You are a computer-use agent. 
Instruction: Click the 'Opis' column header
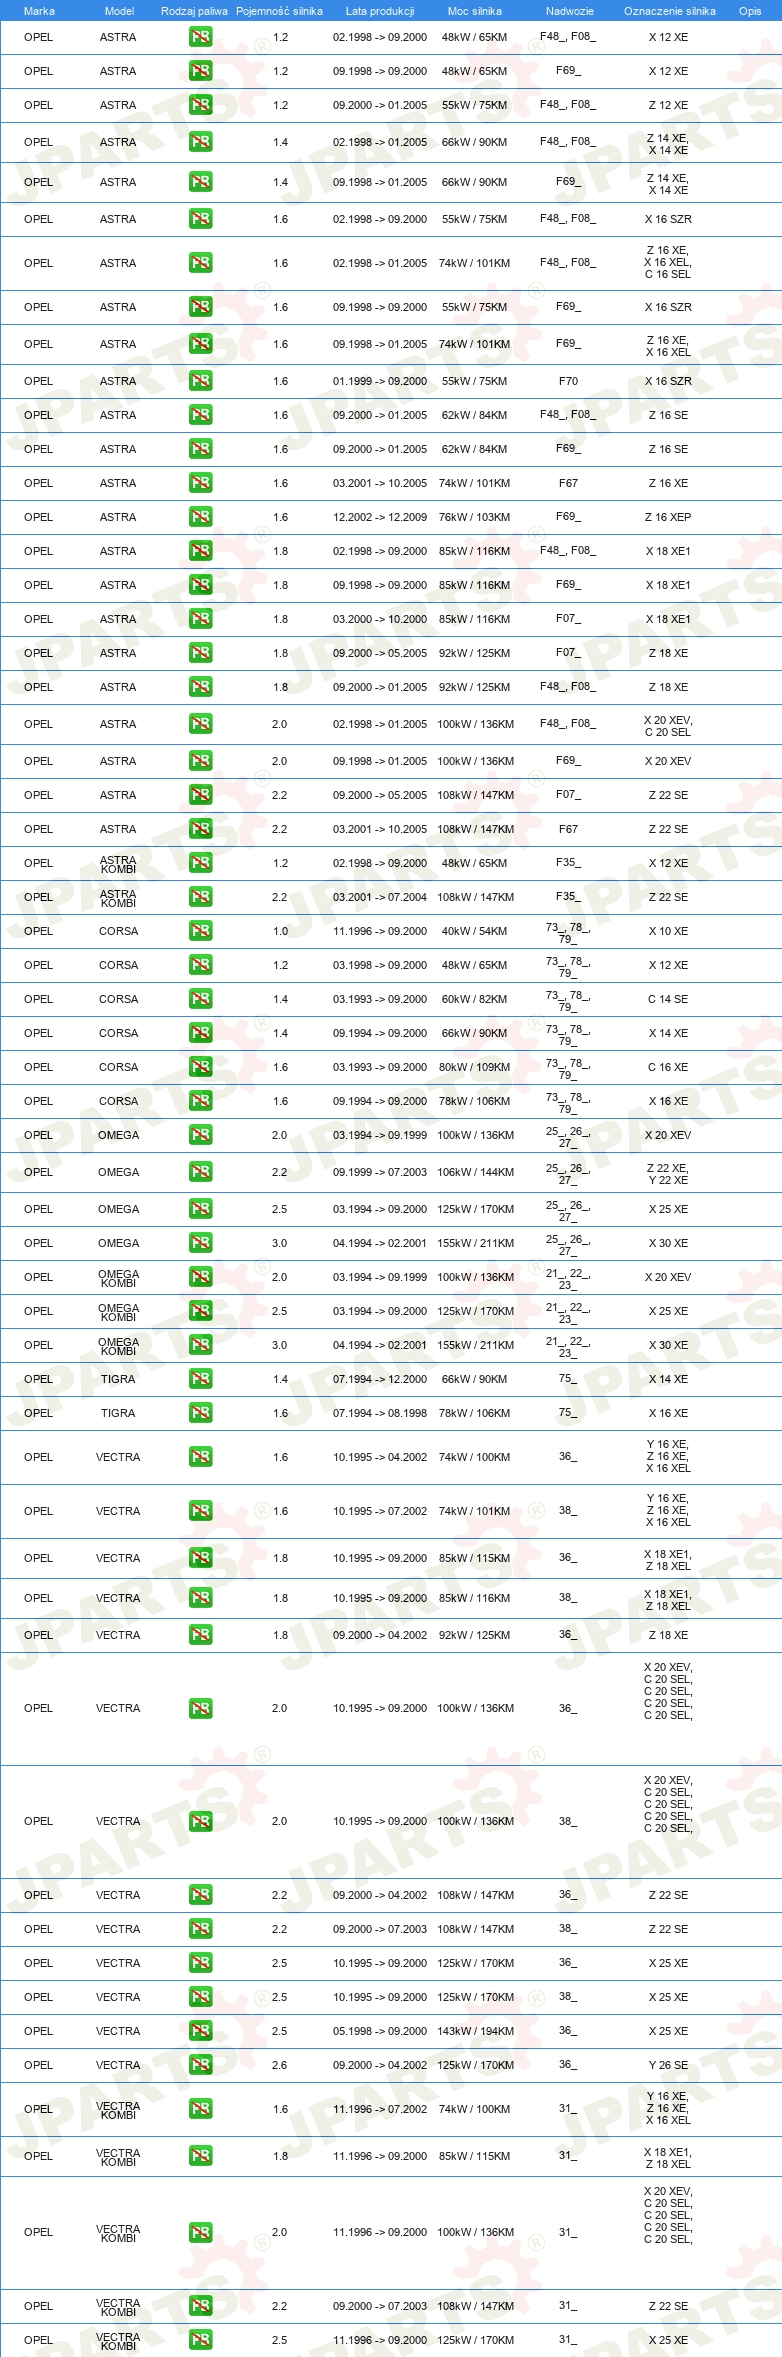(750, 11)
